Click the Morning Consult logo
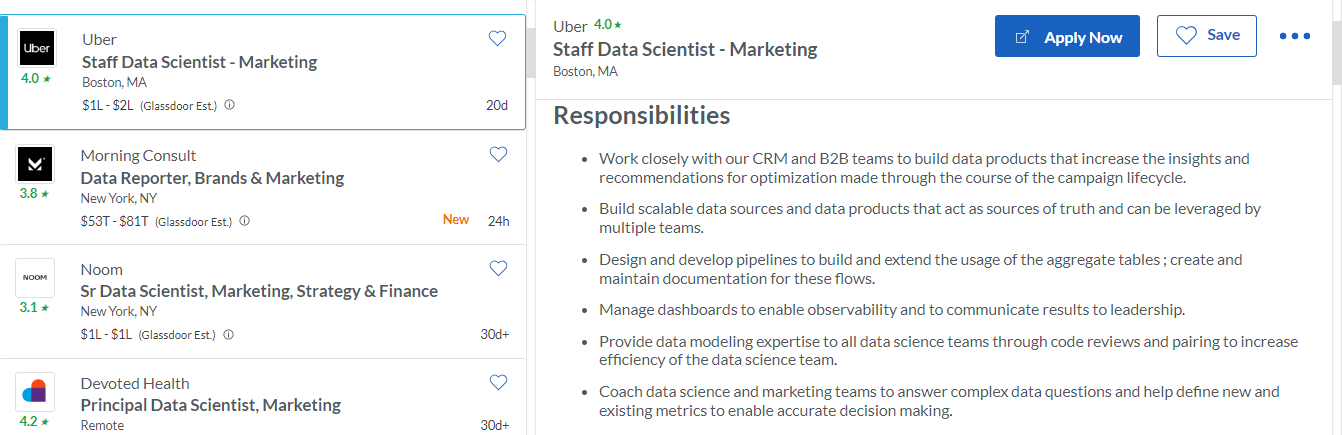Screen dimensions: 1342x435 [x=36, y=163]
